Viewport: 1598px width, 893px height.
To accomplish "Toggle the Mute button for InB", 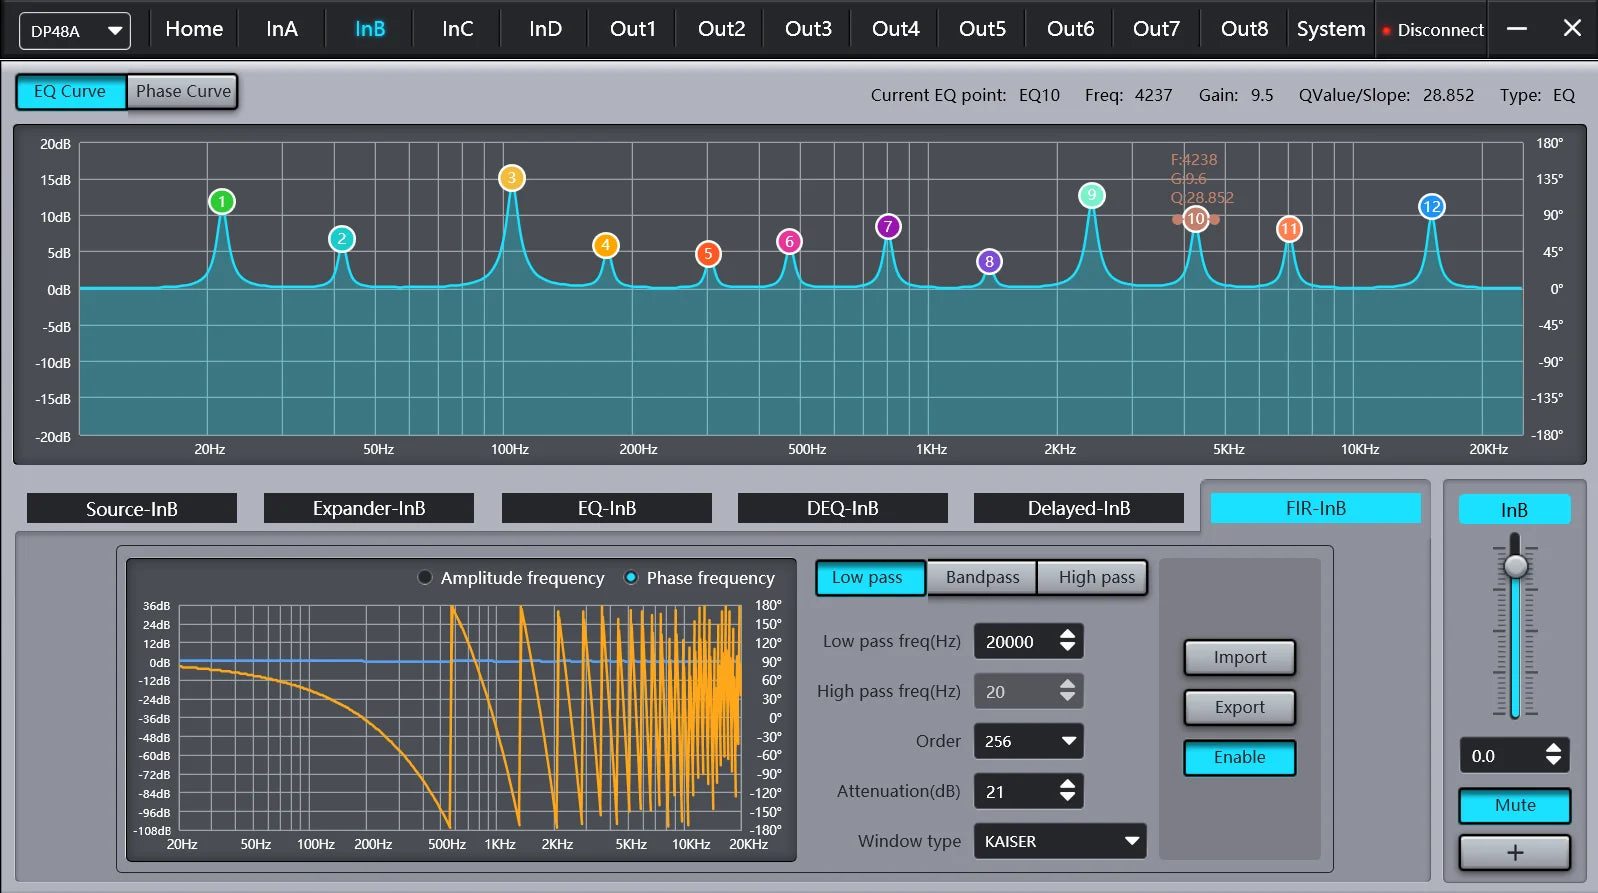I will [x=1515, y=805].
